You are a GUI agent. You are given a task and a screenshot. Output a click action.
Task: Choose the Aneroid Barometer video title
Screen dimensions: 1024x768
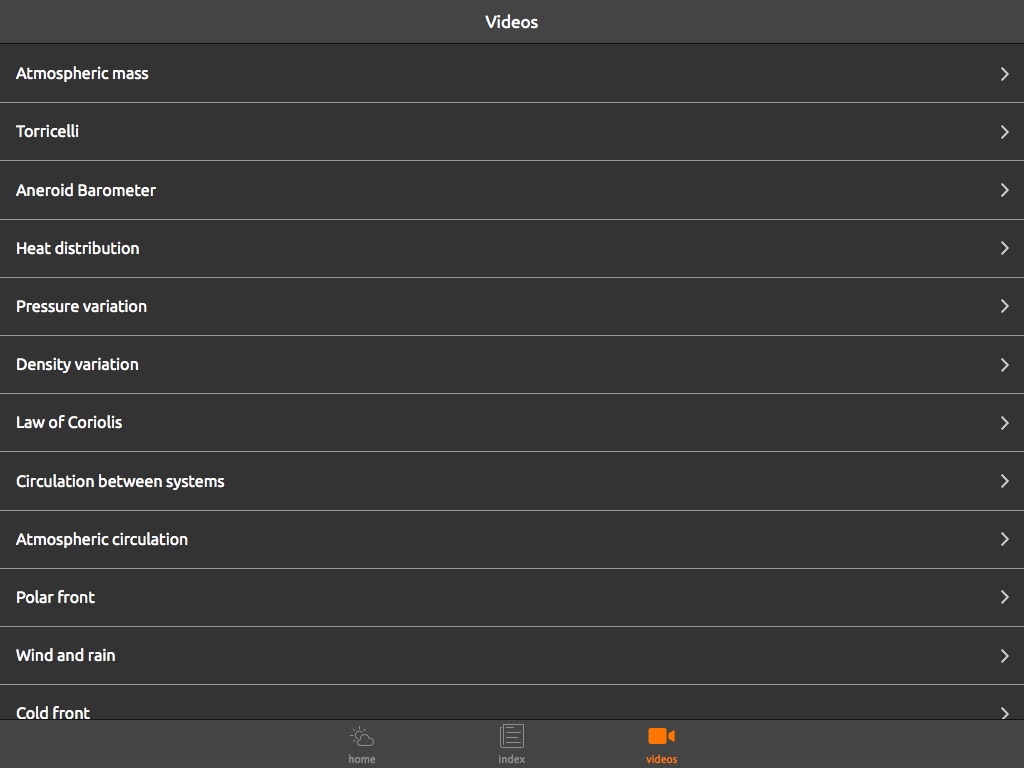click(86, 190)
